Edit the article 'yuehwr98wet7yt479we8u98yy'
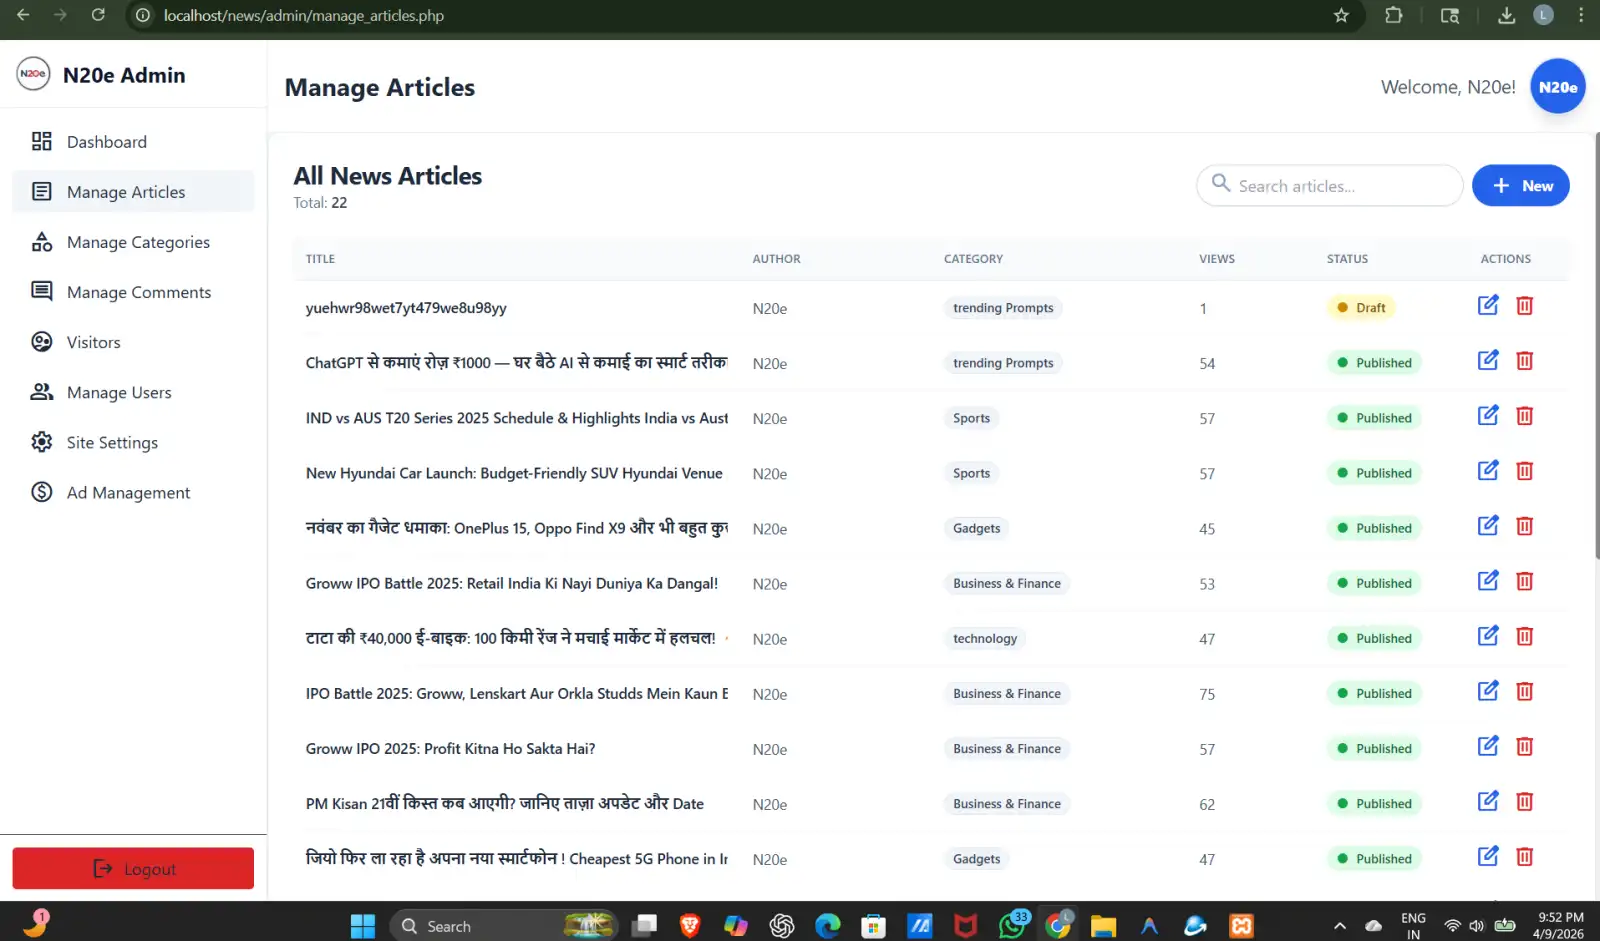The image size is (1600, 941). click(x=1487, y=305)
